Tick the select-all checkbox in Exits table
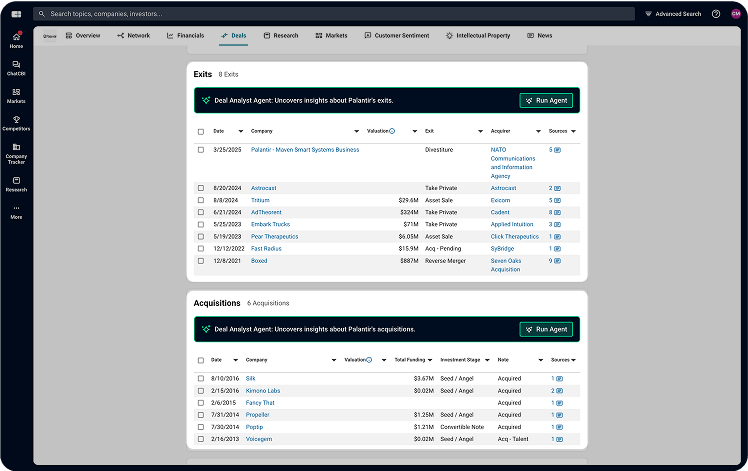 tap(201, 131)
